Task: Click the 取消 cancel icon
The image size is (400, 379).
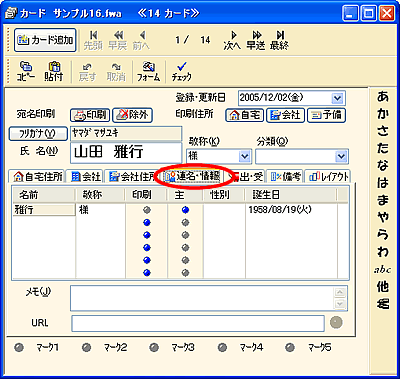Action: [116, 71]
